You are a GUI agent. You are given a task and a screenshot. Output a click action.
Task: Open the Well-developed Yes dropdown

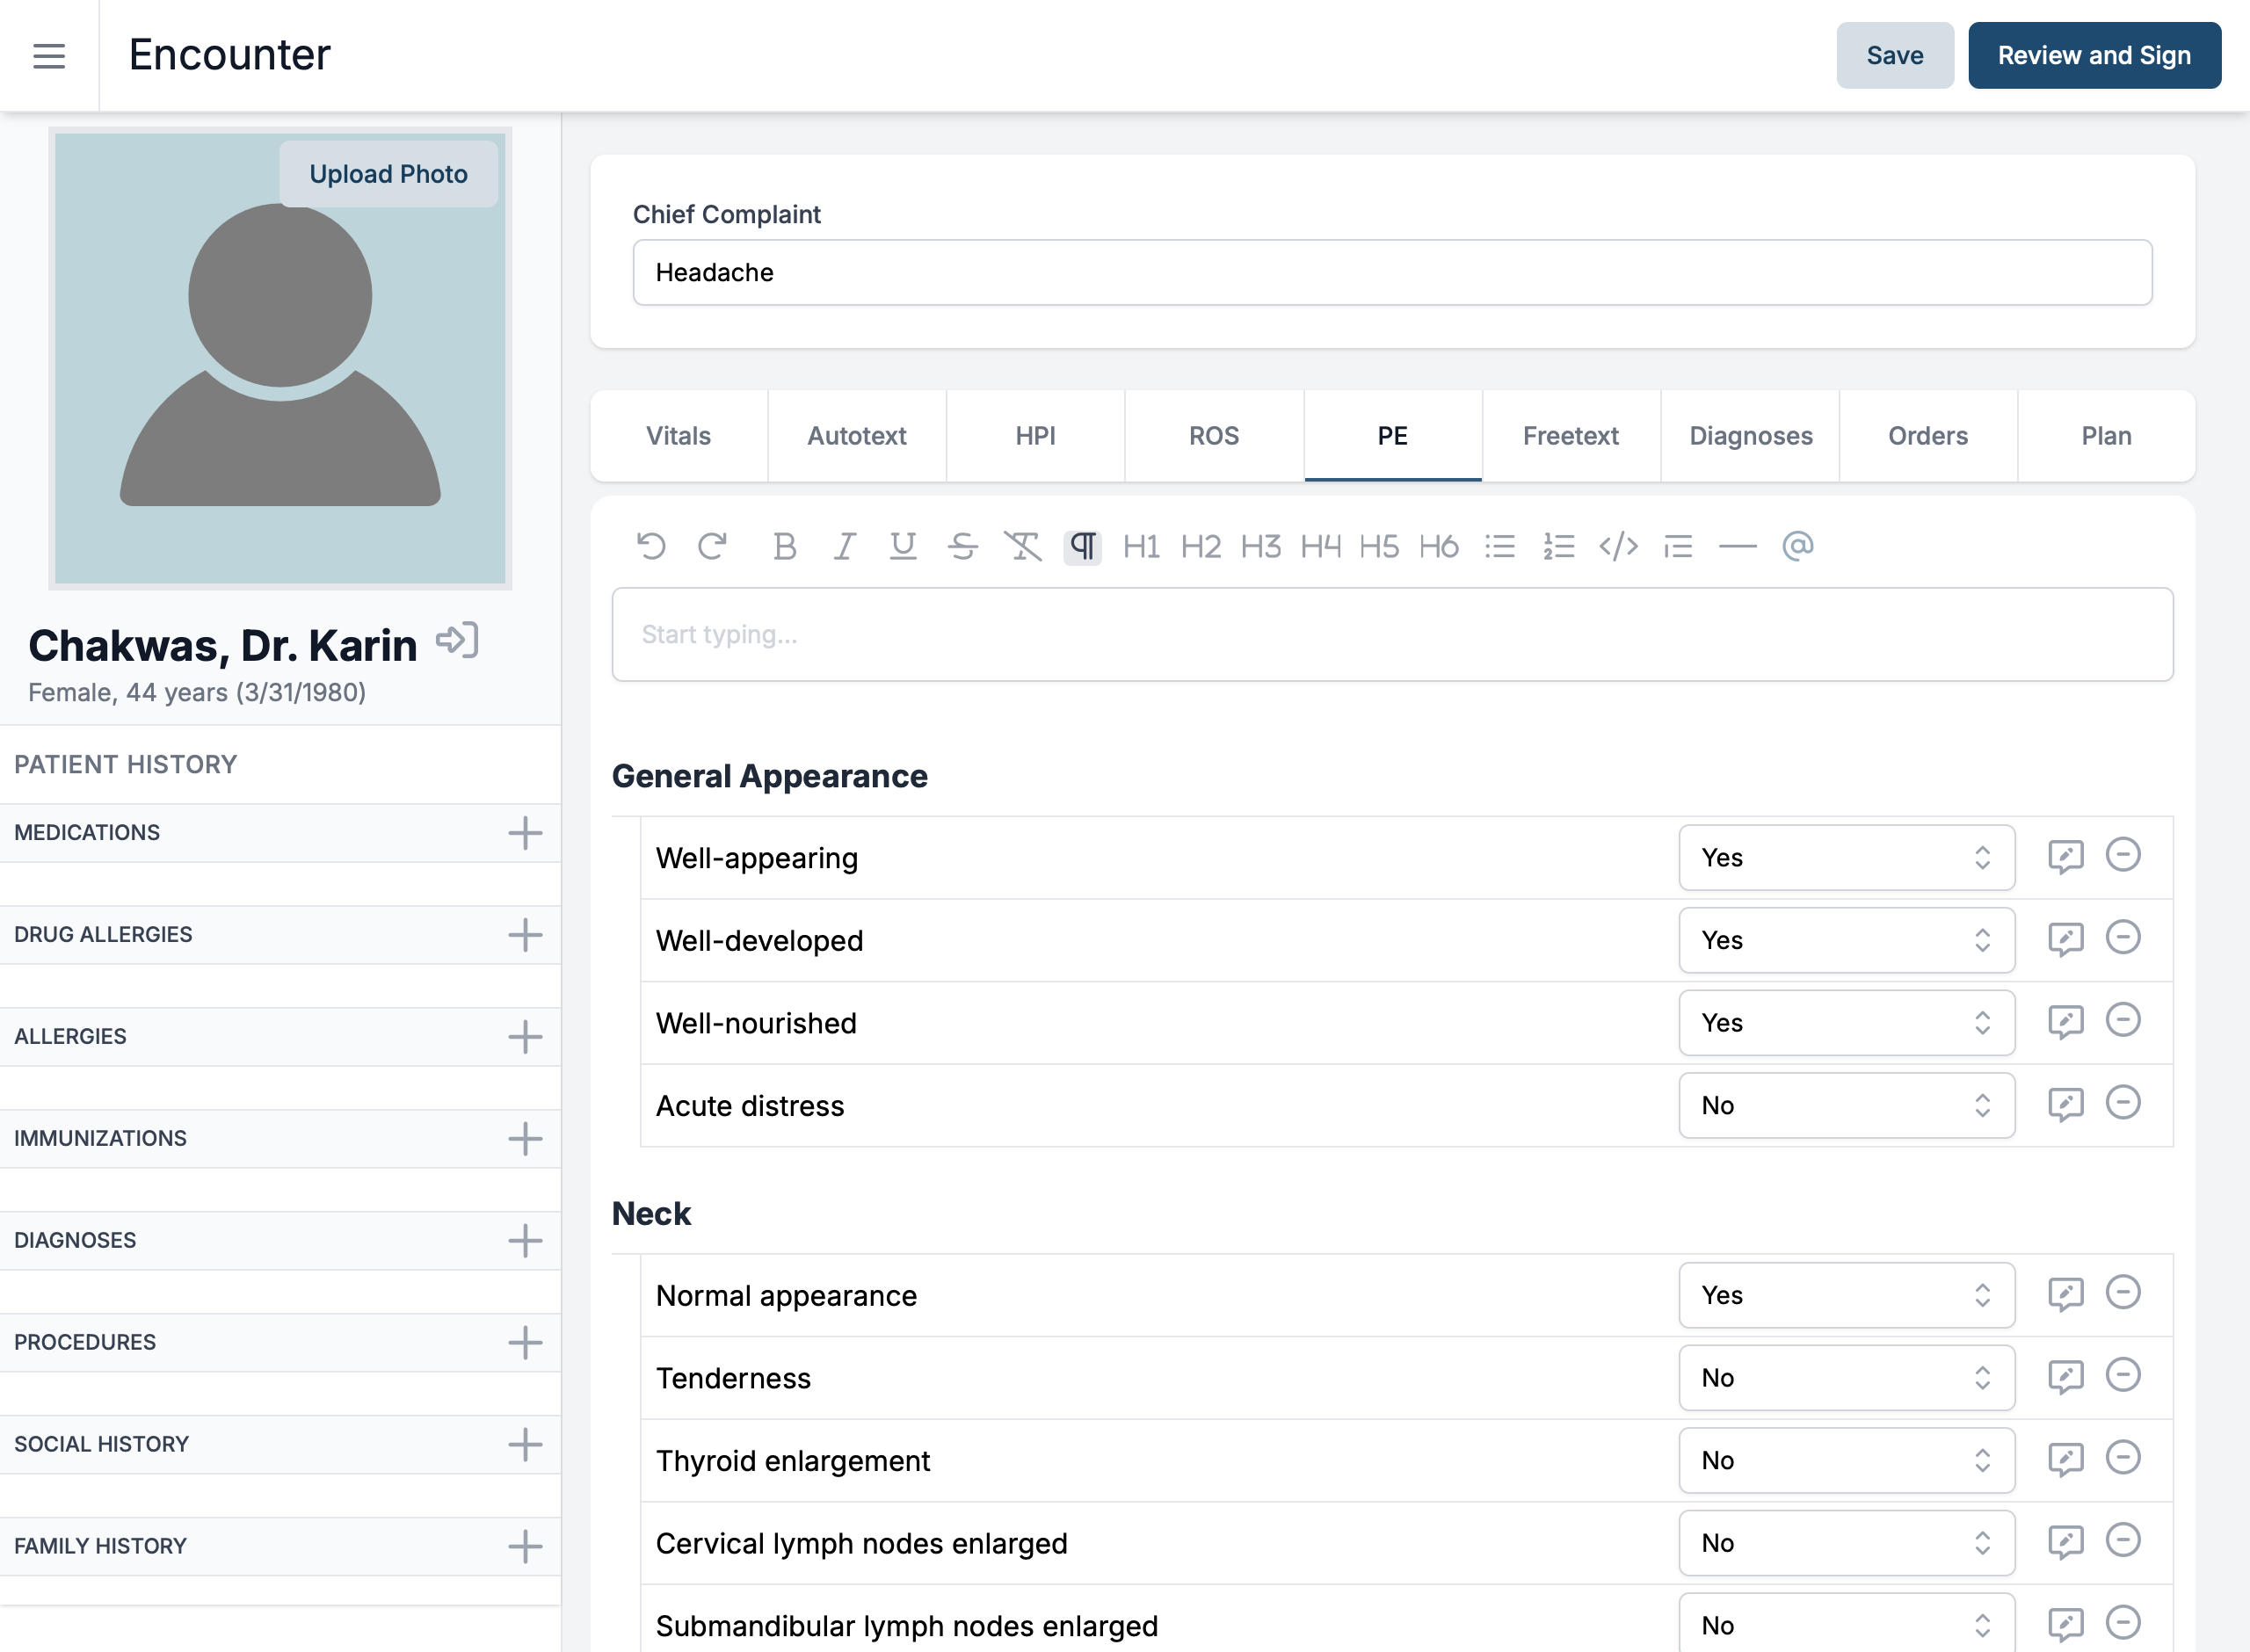tap(1845, 940)
